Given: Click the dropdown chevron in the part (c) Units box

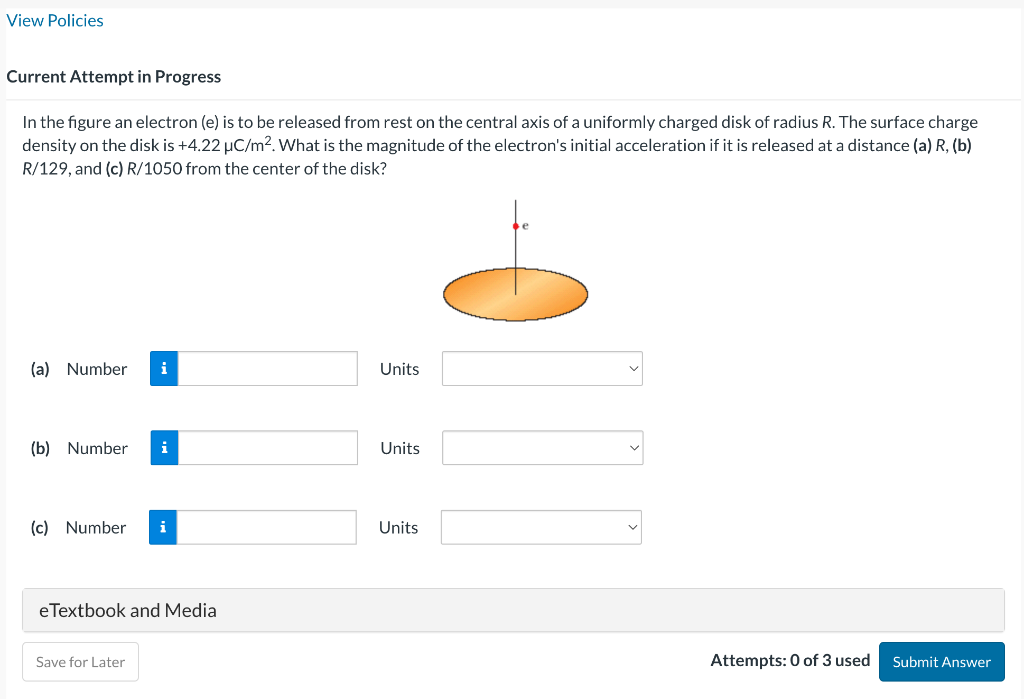Looking at the screenshot, I should (631, 527).
